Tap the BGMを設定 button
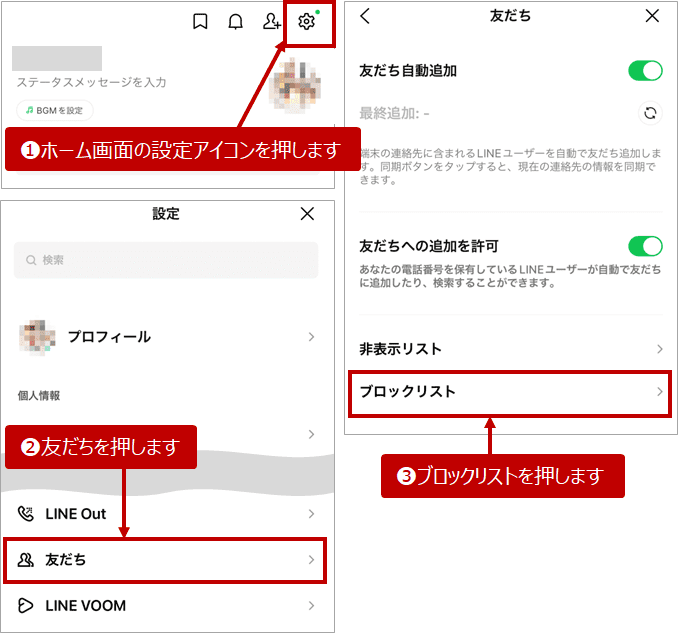The width and height of the screenshot is (678, 633). point(55,110)
